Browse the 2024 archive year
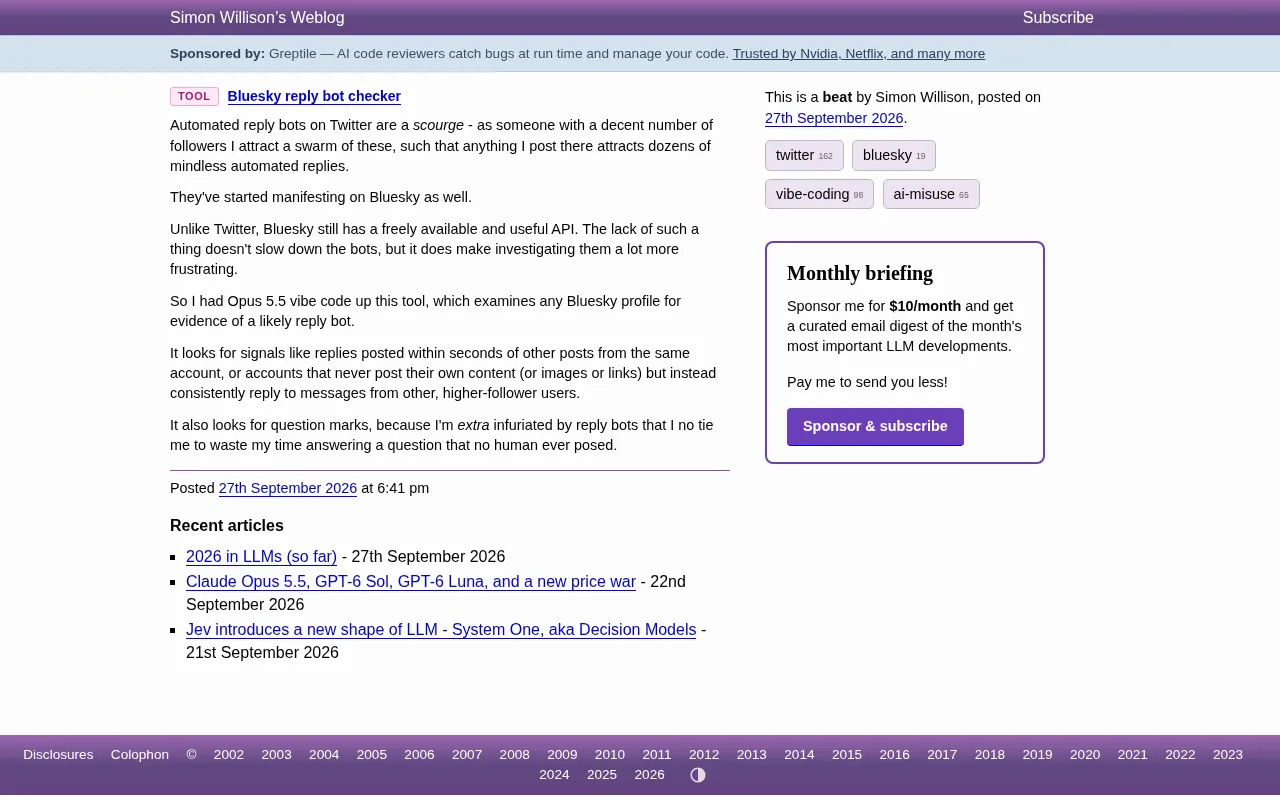This screenshot has height=800, width=1280. [x=554, y=775]
